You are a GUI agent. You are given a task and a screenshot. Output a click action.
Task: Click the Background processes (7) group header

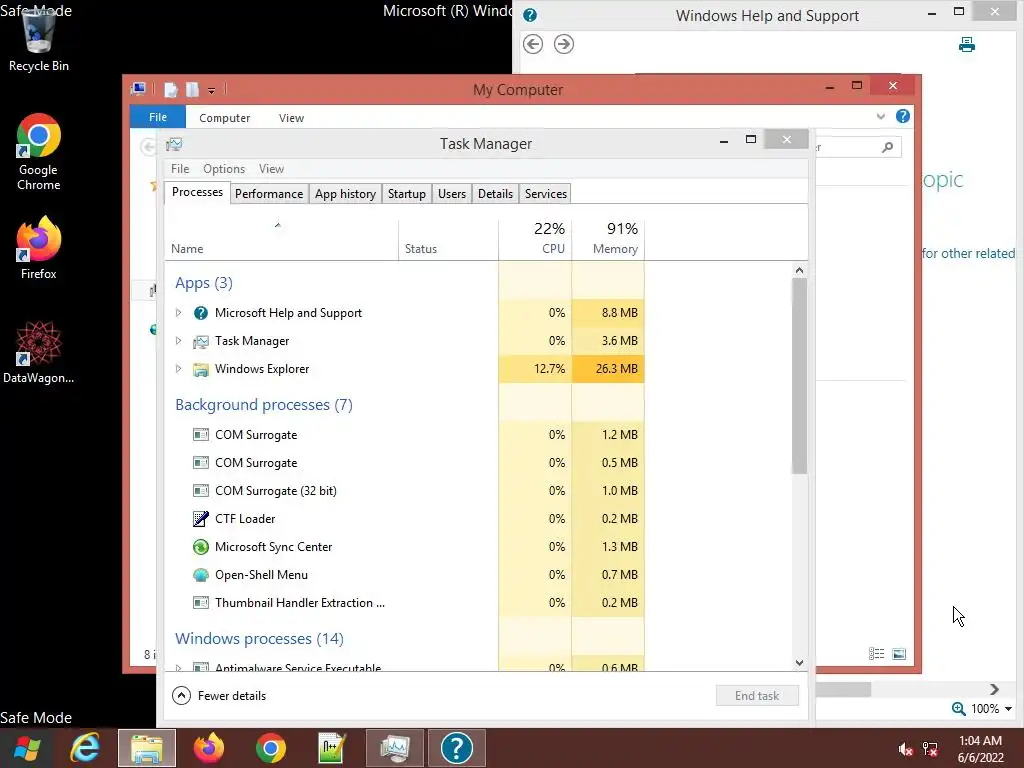coord(264,405)
